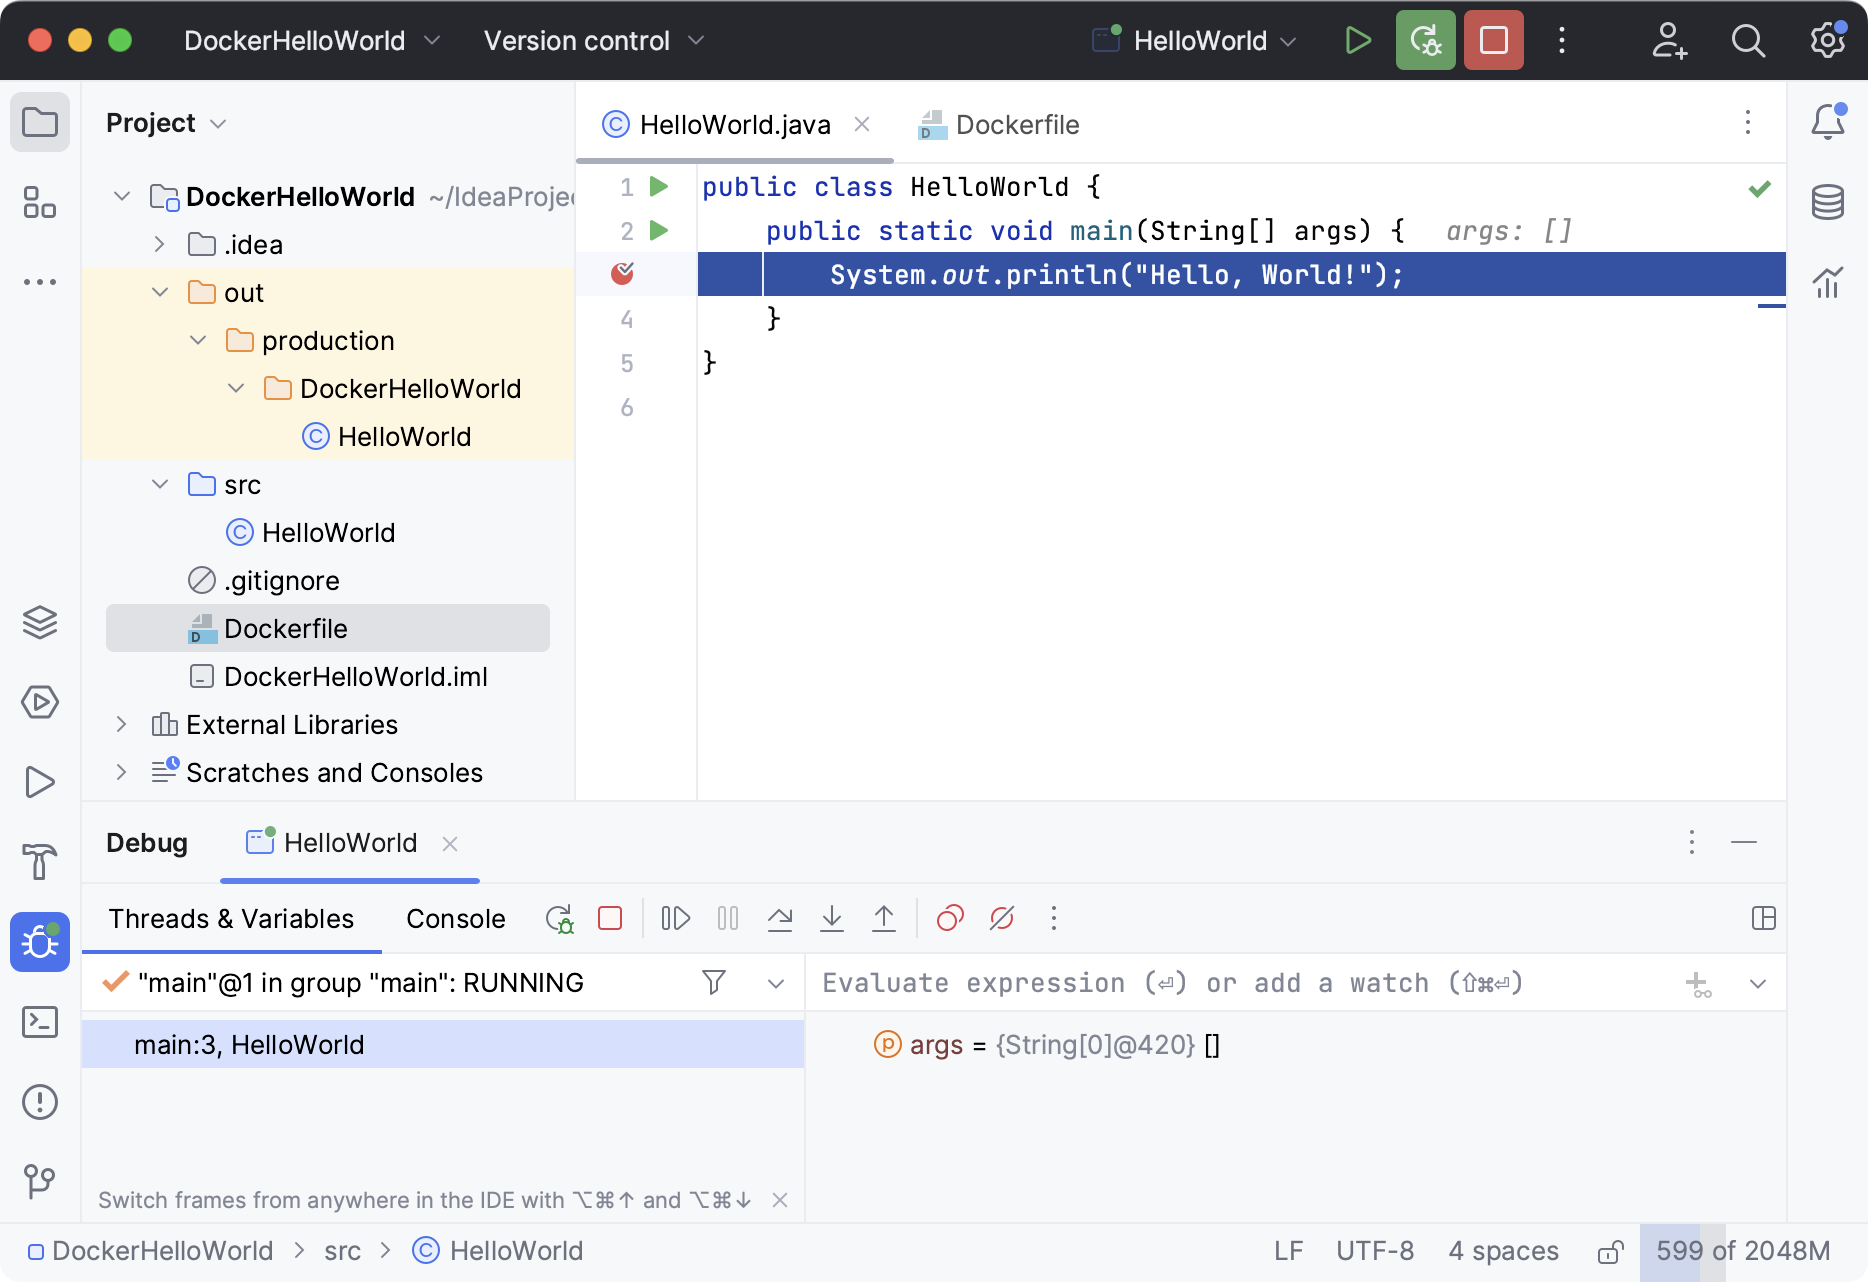Open the Terminal tool window
Viewport: 1868px width, 1282px height.
point(40,1023)
